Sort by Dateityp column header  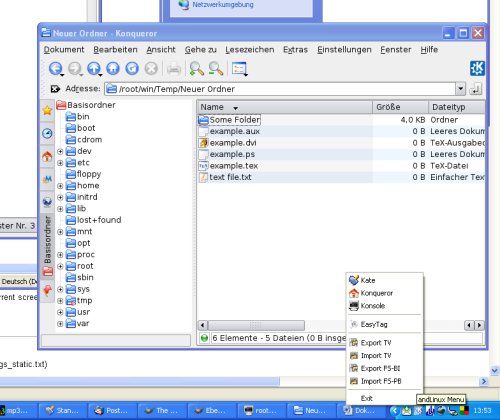[457, 107]
